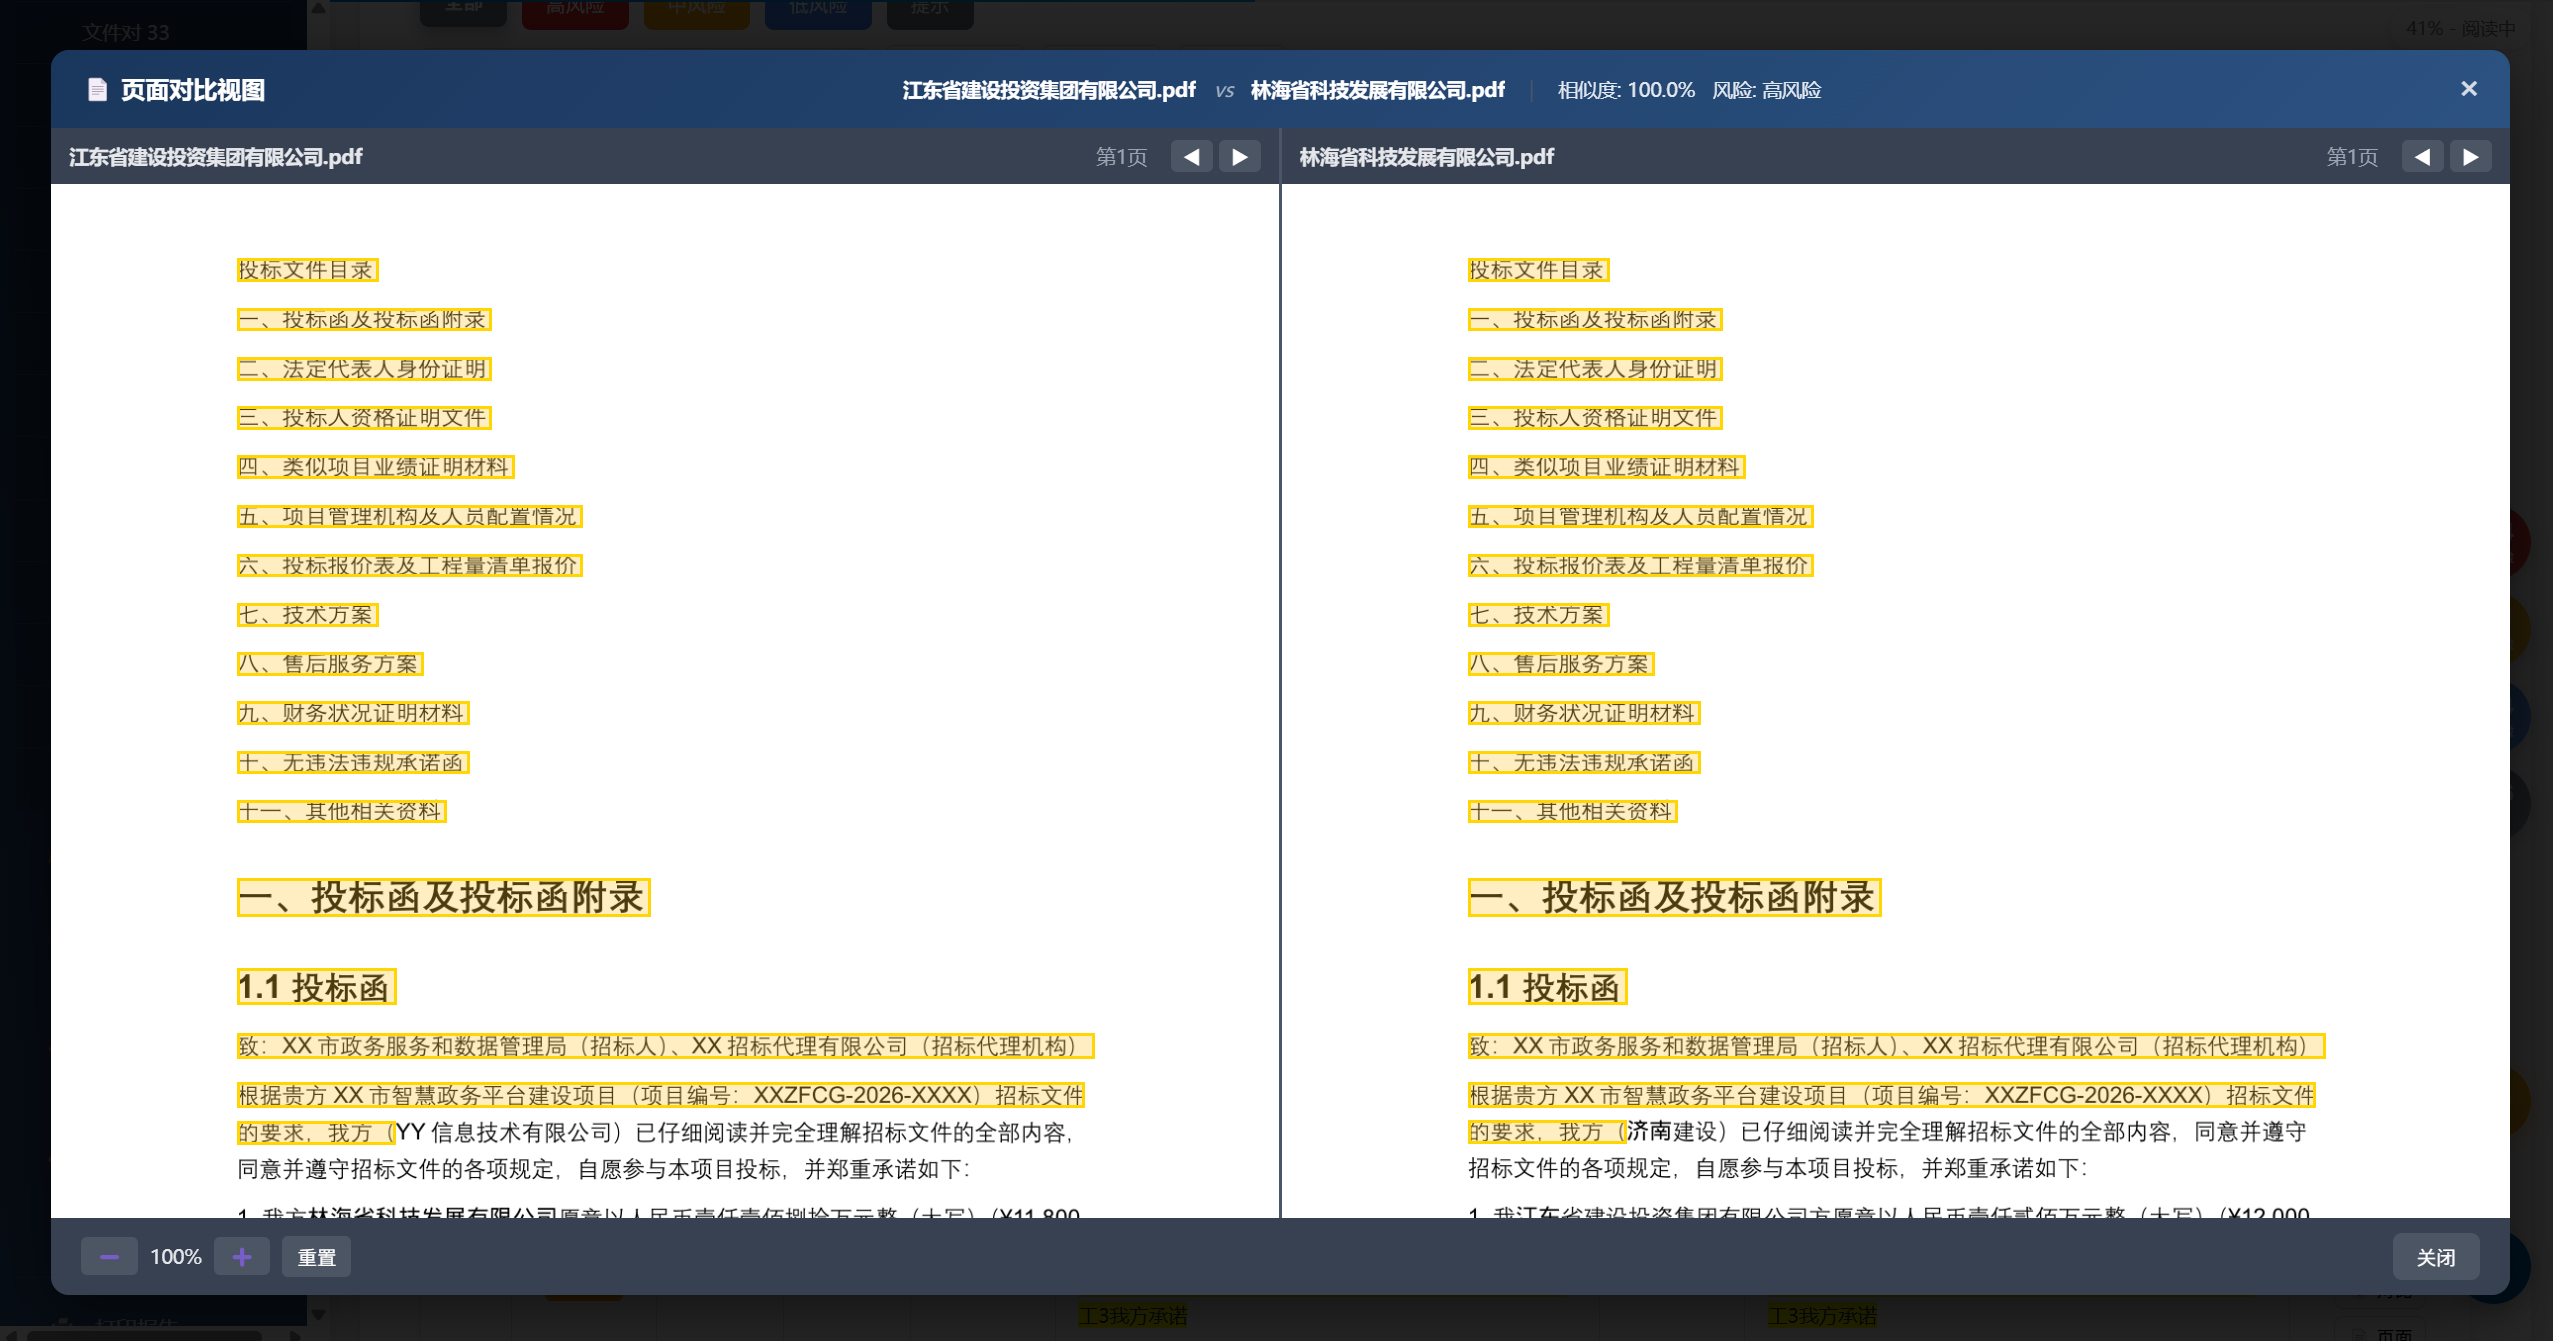This screenshot has height=1341, width=2553.
Task: Click 七、技术方案 in left document
Action: [307, 614]
